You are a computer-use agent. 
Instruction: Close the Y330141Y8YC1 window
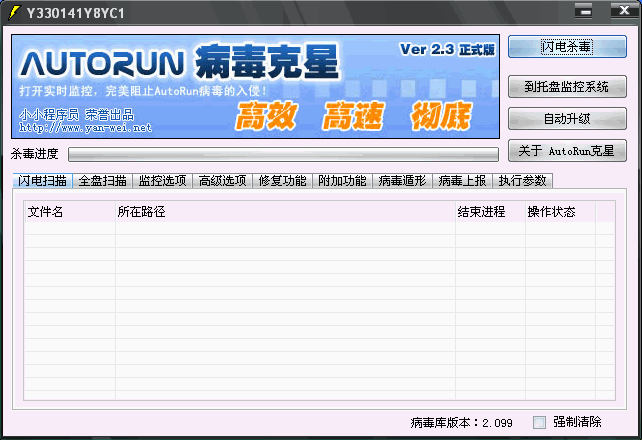click(624, 11)
